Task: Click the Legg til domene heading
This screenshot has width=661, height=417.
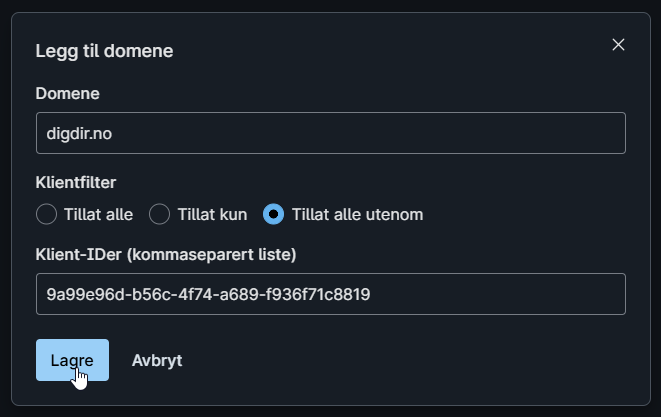Action: tap(105, 51)
